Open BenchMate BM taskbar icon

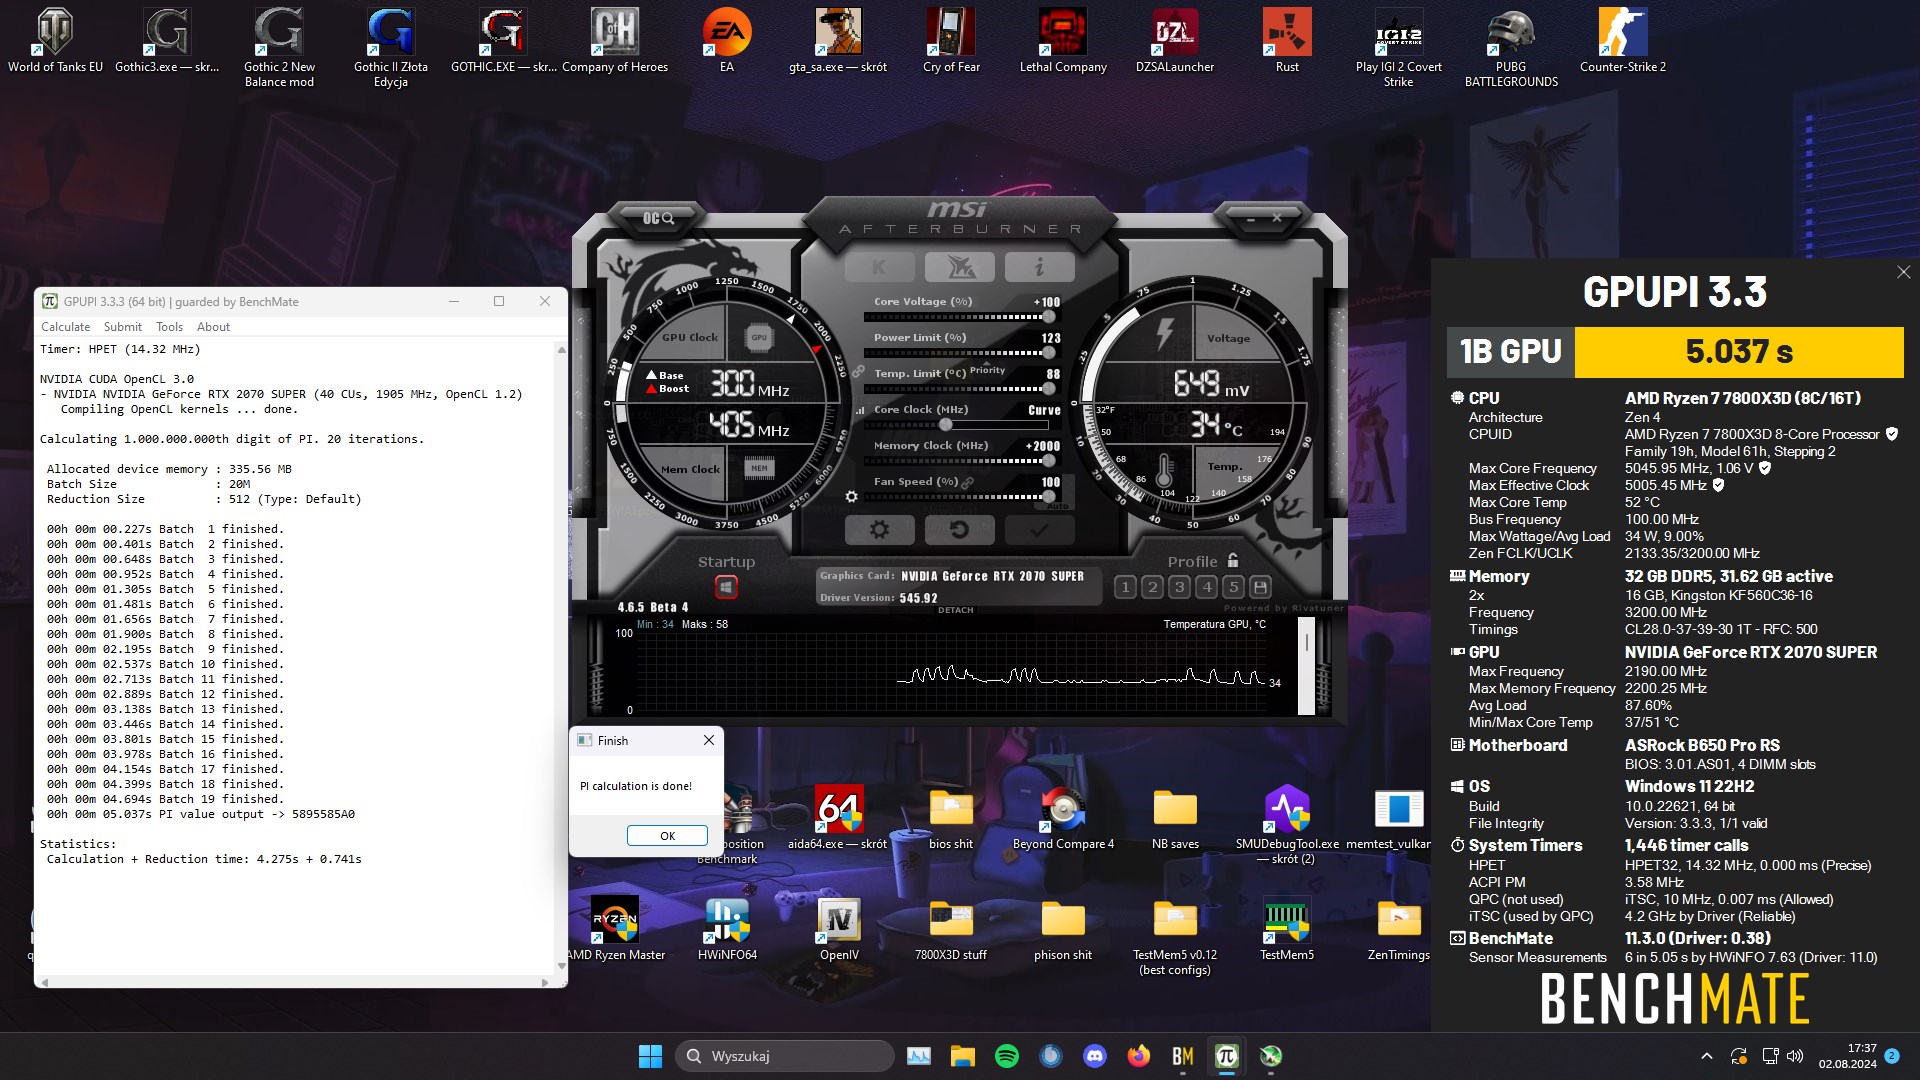1182,1056
